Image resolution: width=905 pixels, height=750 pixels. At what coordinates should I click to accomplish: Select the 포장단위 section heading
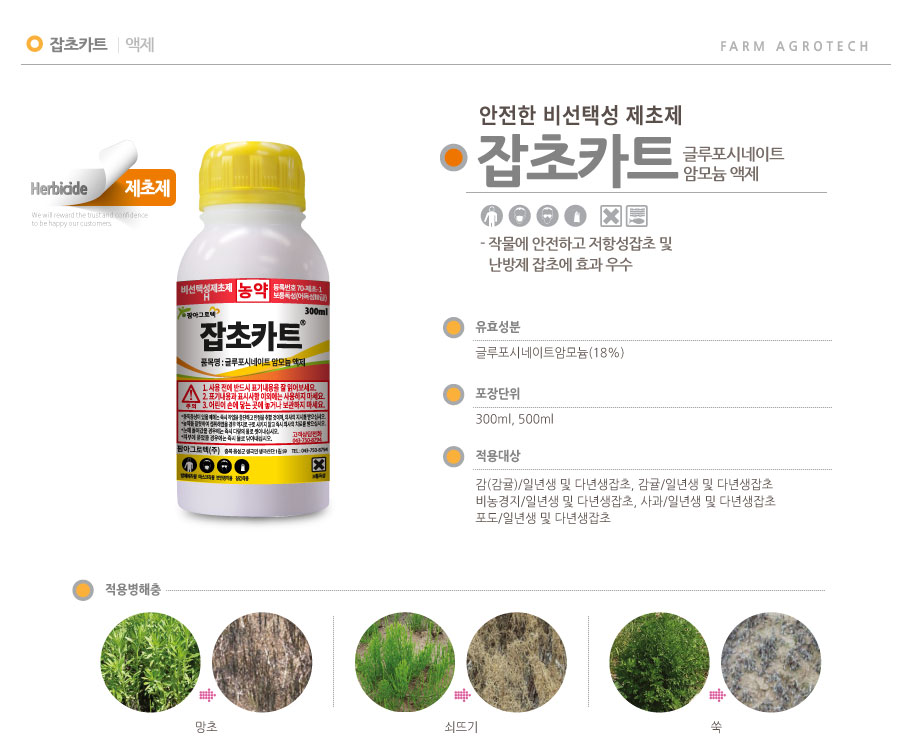tap(498, 394)
